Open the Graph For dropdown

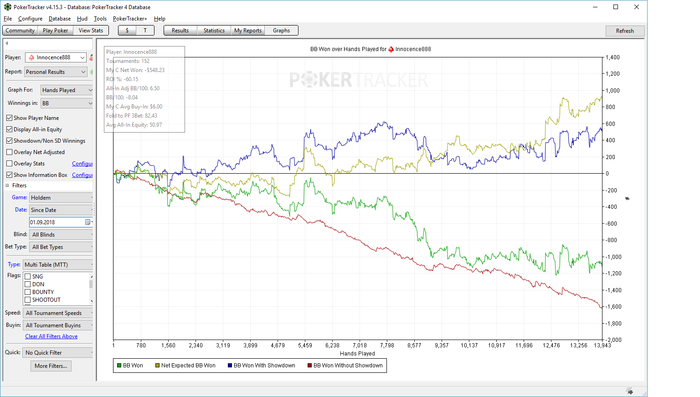(x=67, y=90)
